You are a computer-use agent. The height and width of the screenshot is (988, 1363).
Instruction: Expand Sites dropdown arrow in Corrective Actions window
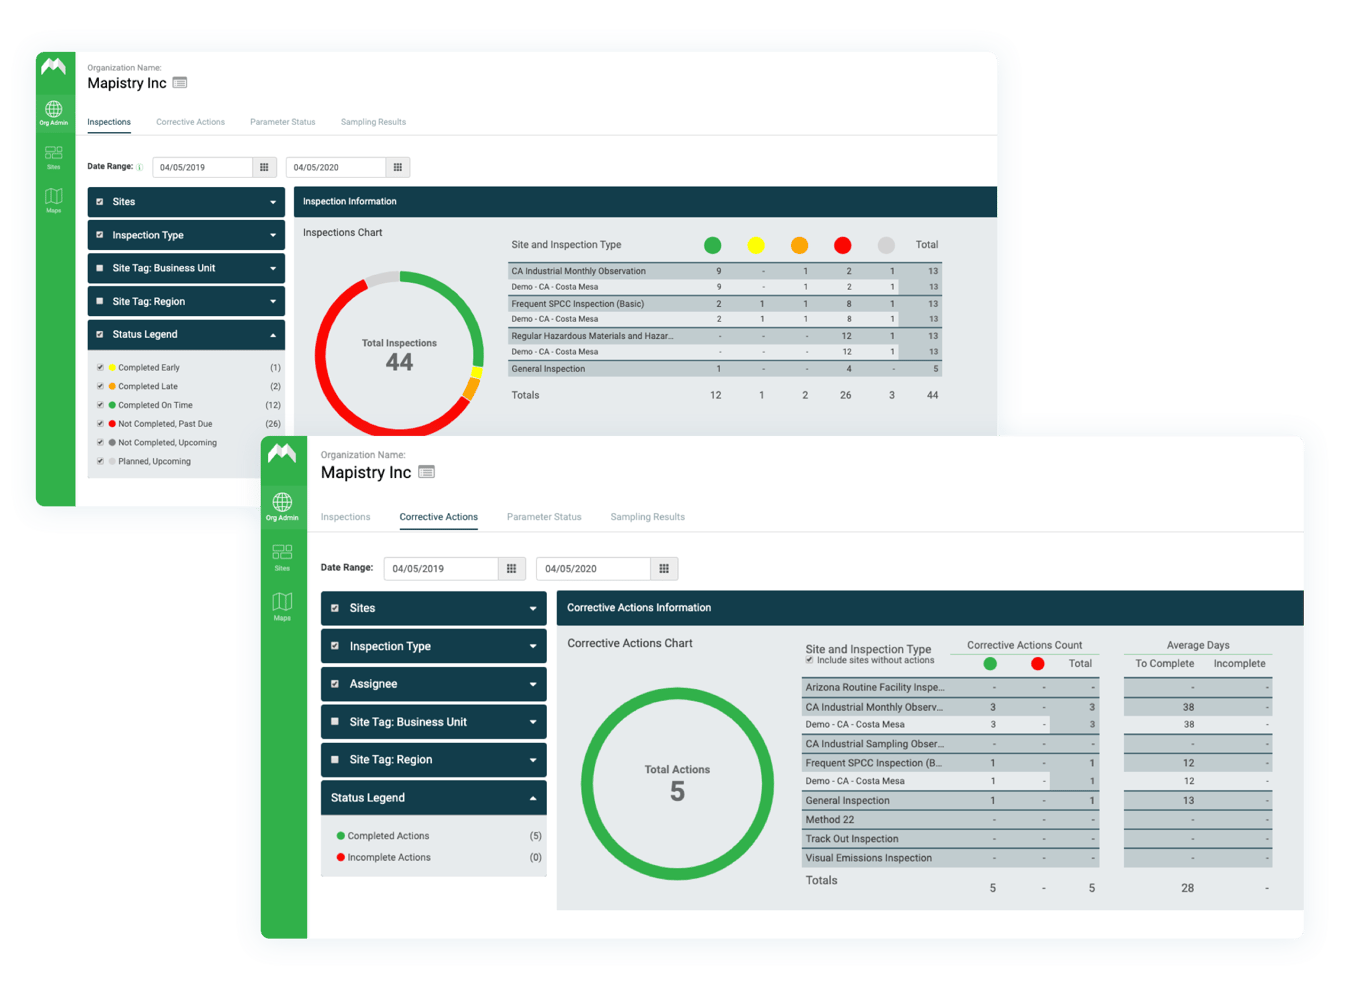tap(533, 608)
